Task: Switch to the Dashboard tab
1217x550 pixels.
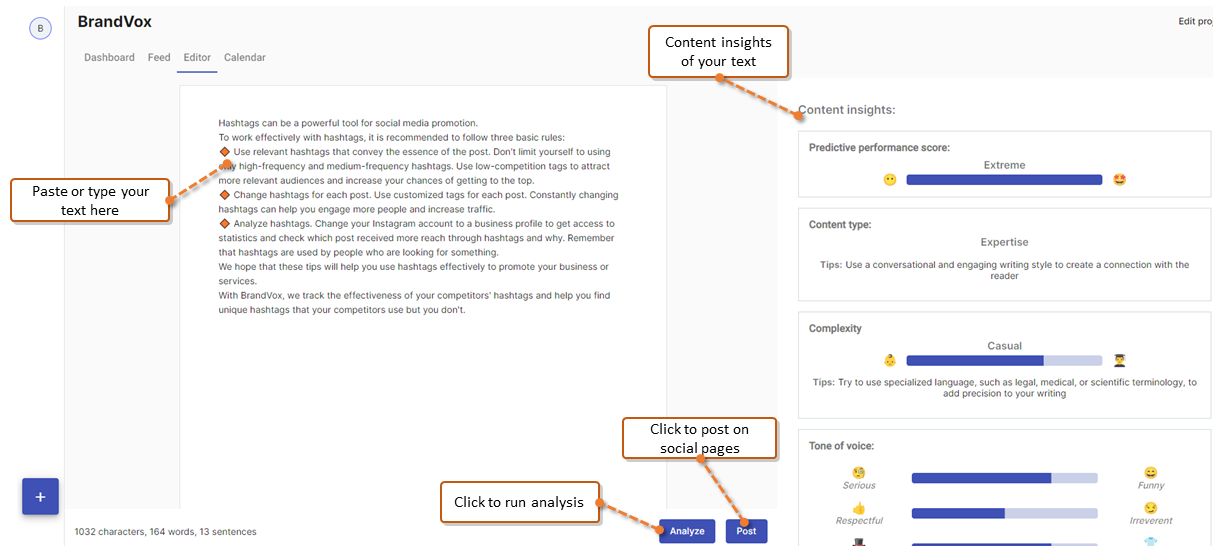Action: pyautogui.click(x=109, y=58)
